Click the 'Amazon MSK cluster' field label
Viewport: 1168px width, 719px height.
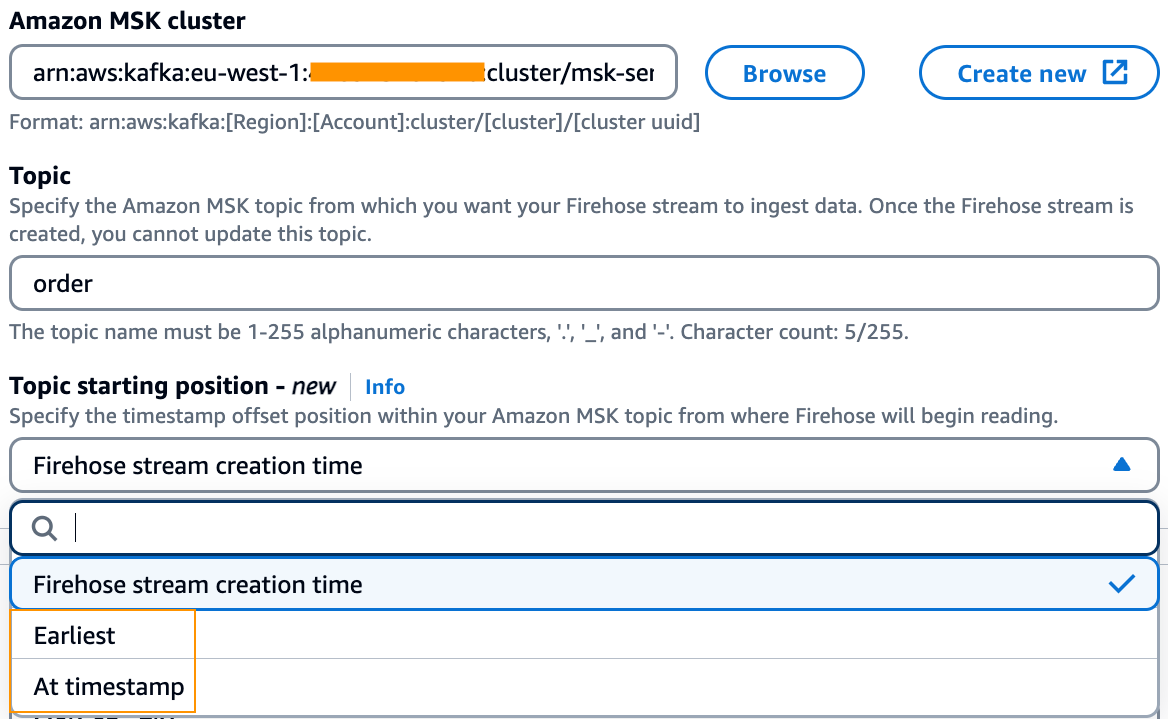(127, 21)
